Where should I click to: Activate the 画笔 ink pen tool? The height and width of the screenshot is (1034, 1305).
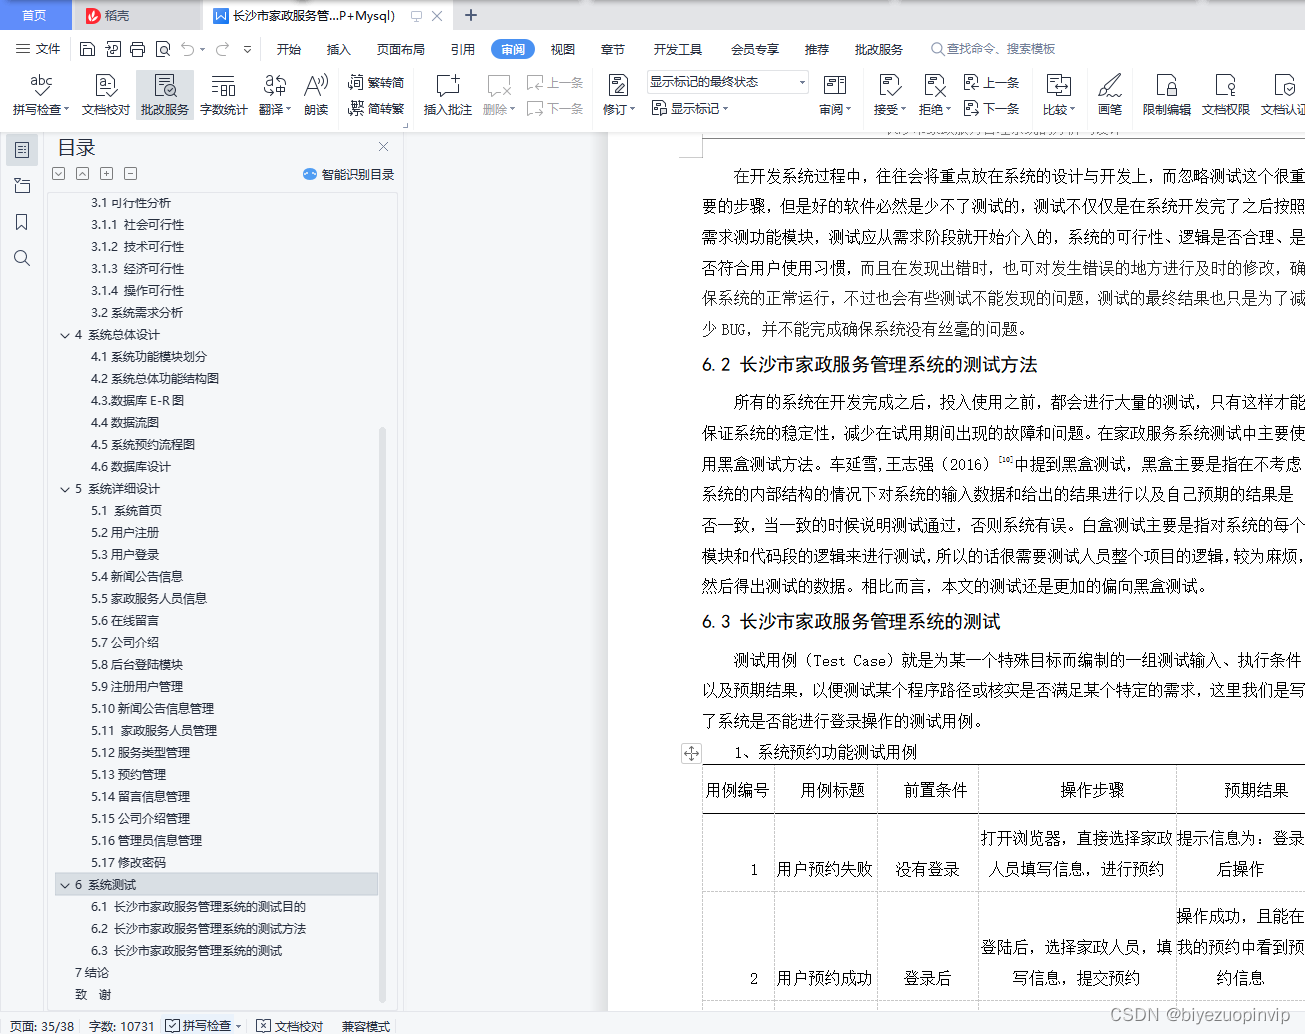click(1110, 95)
